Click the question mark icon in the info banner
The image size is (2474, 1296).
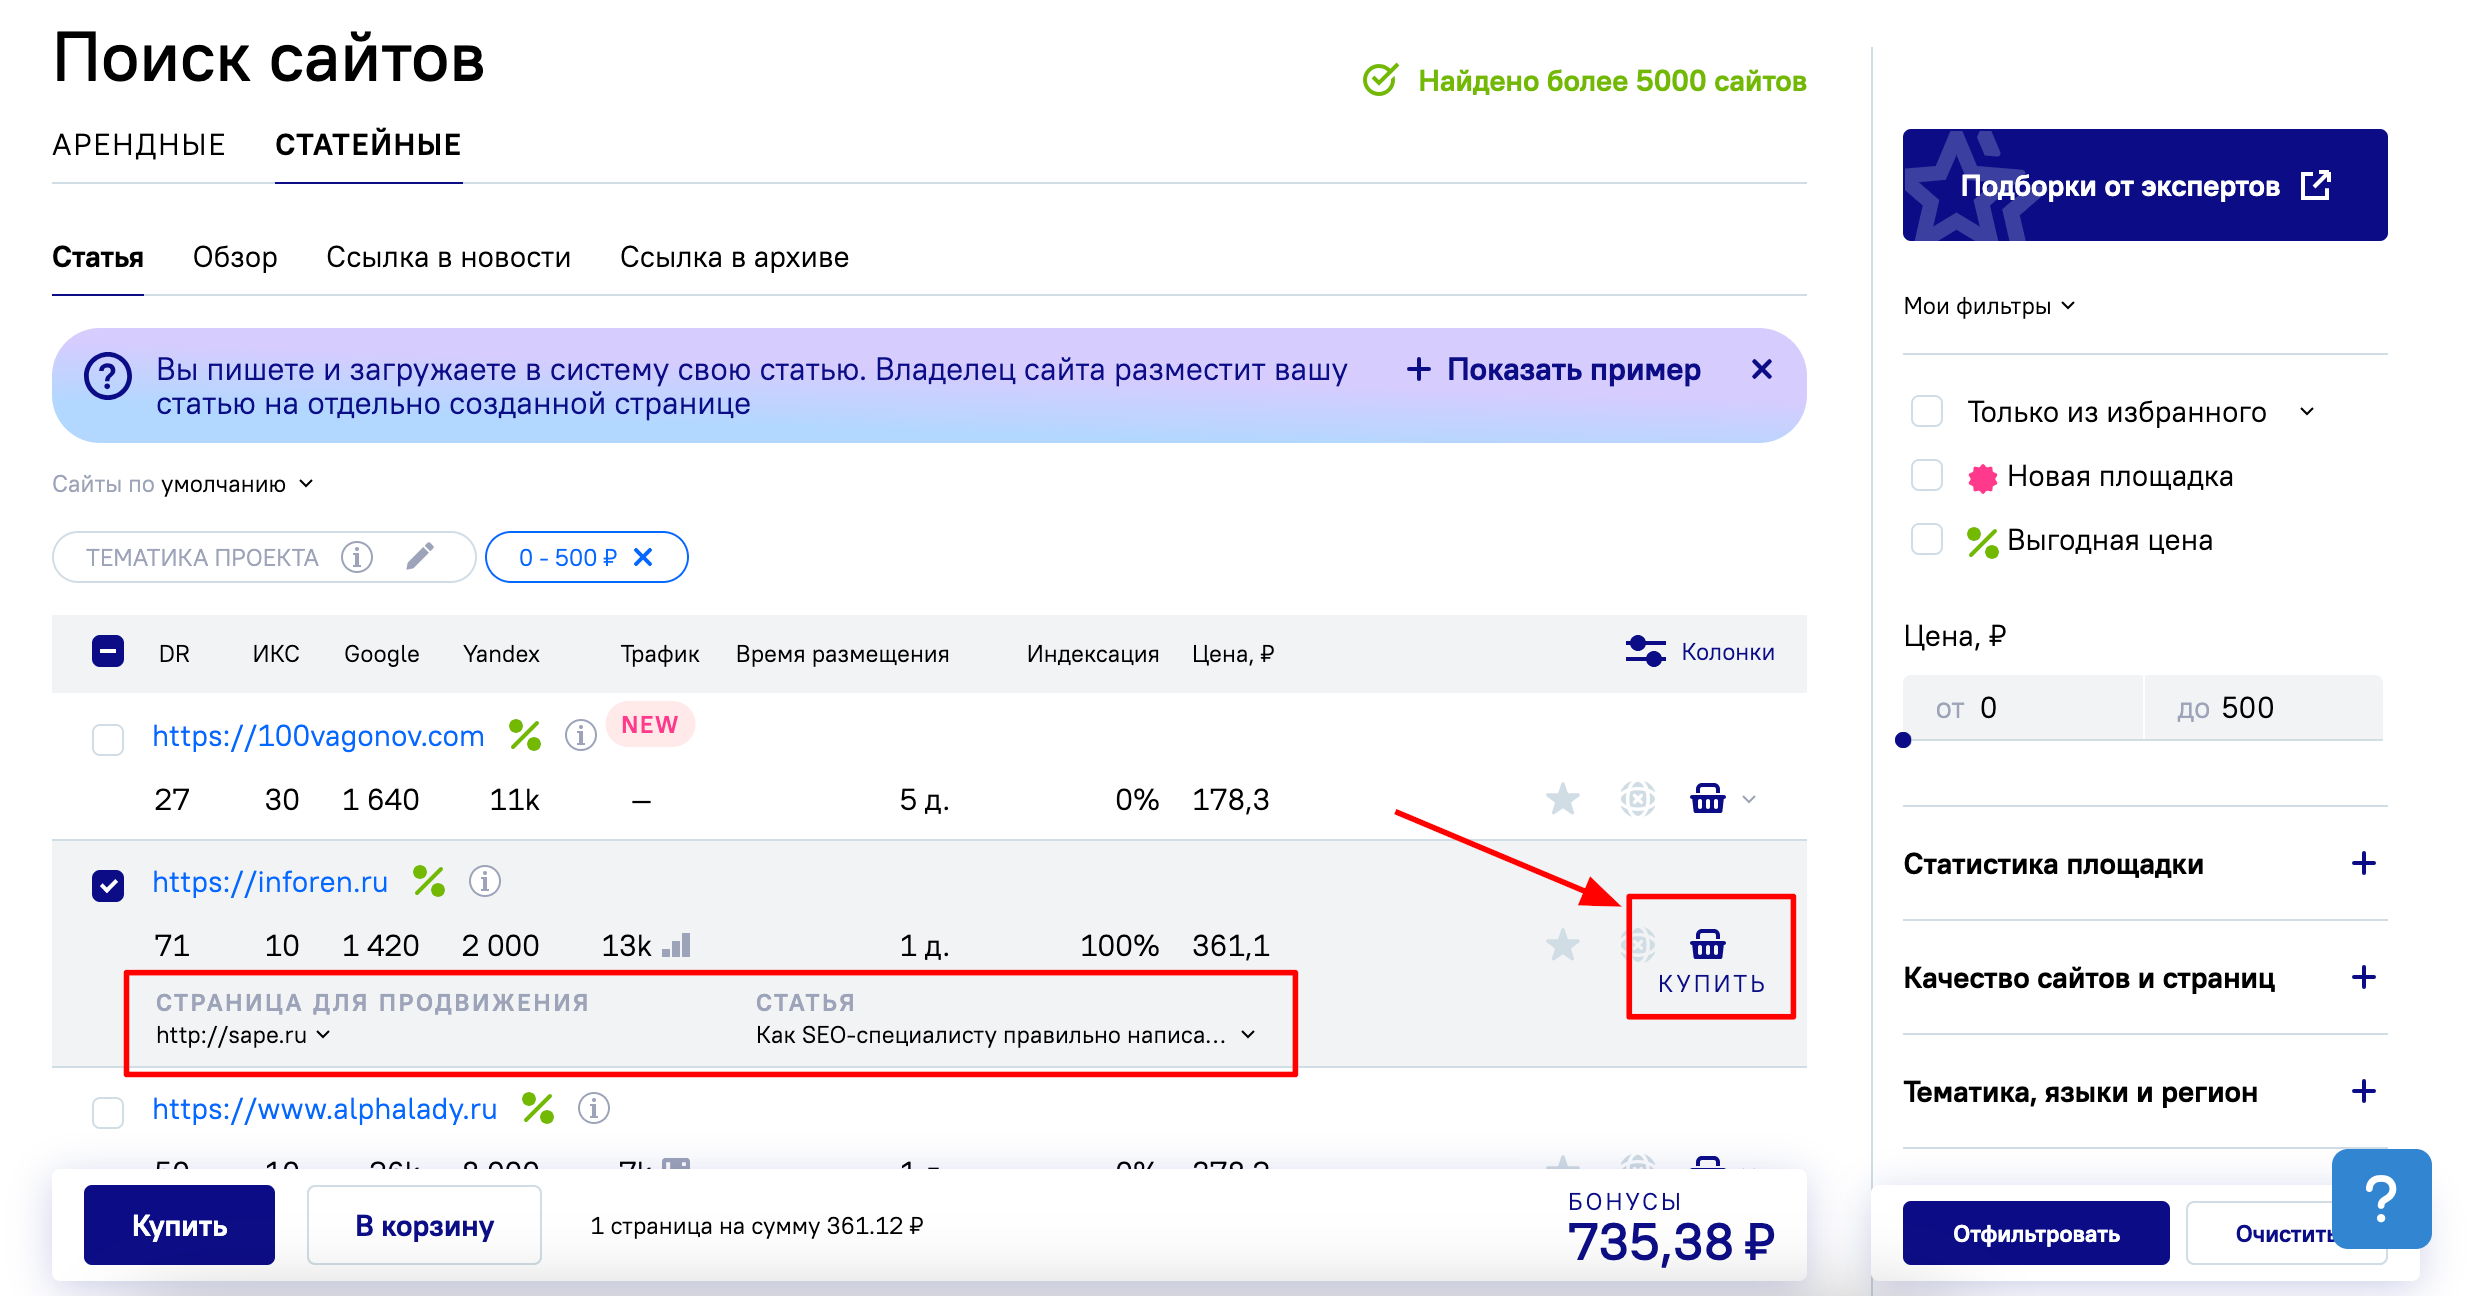pyautogui.click(x=108, y=377)
